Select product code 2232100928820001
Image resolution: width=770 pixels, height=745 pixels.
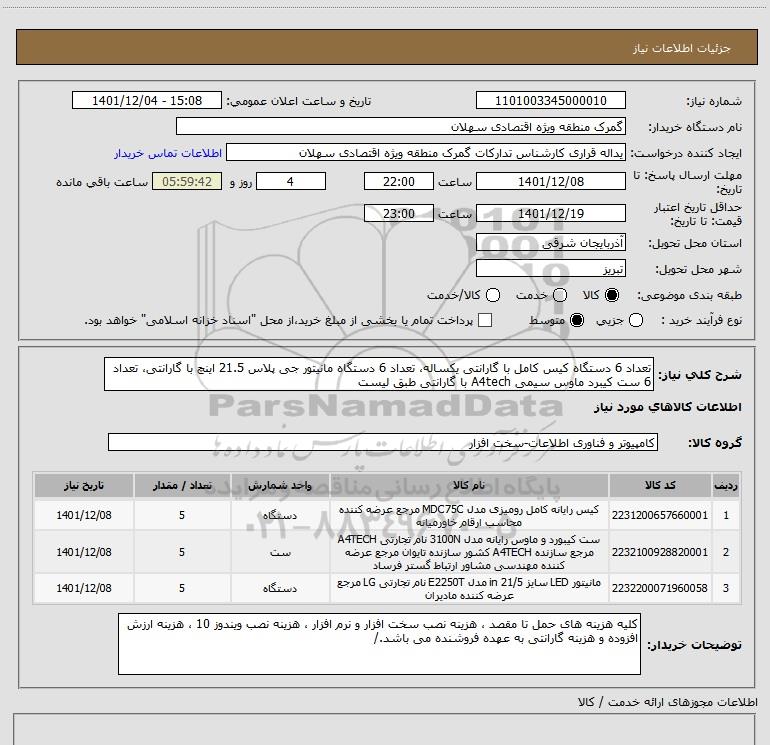click(660, 552)
